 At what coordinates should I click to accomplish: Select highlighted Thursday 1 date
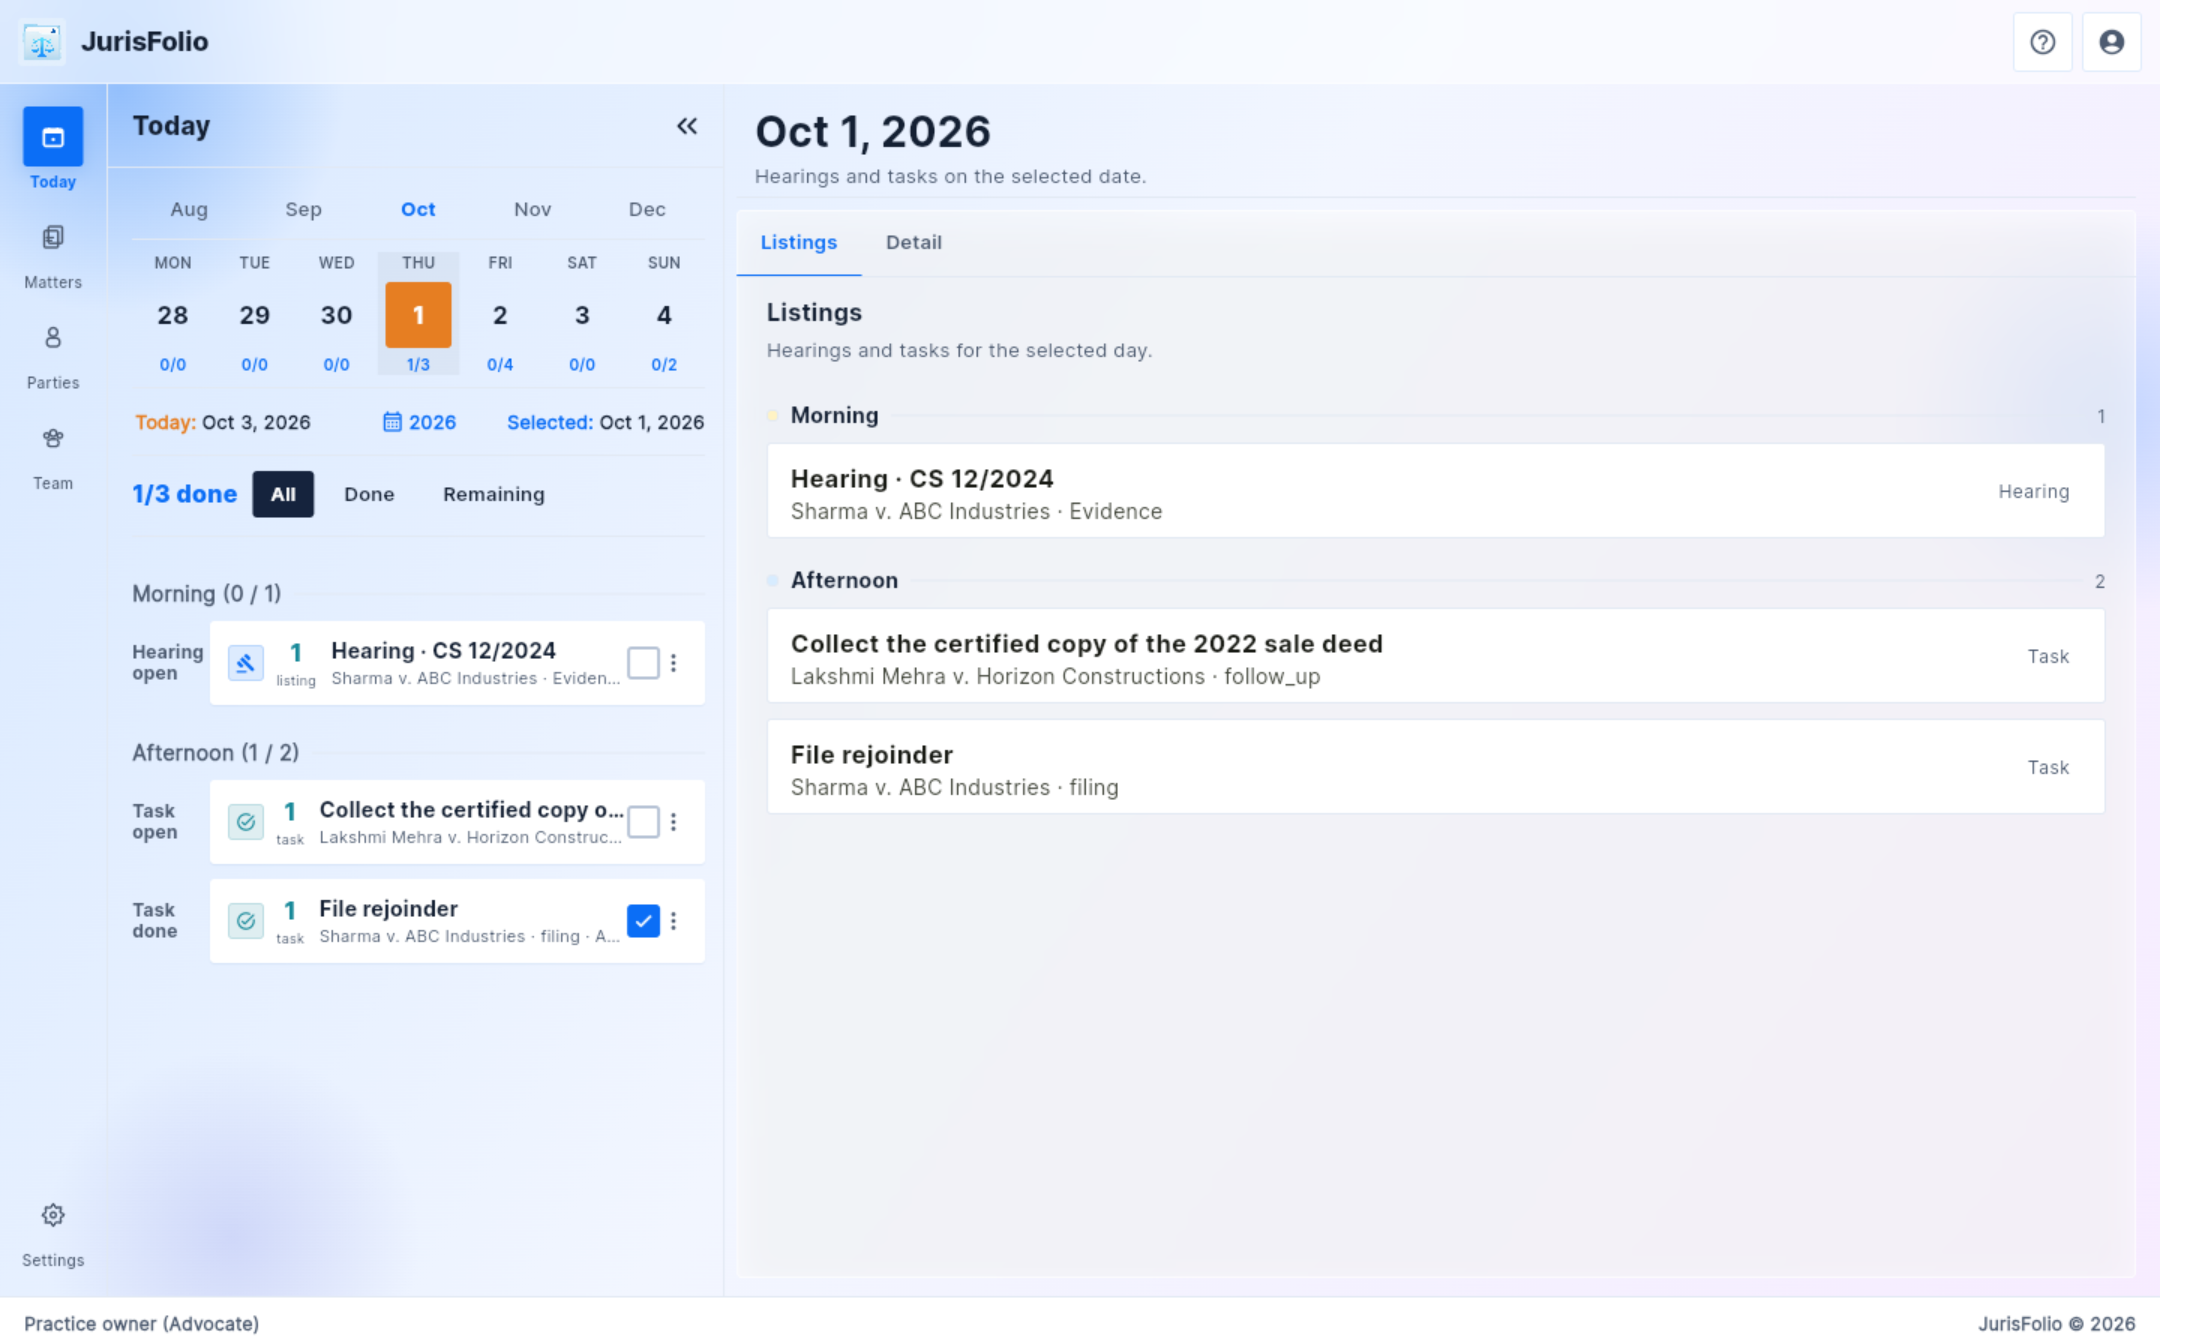(x=418, y=315)
